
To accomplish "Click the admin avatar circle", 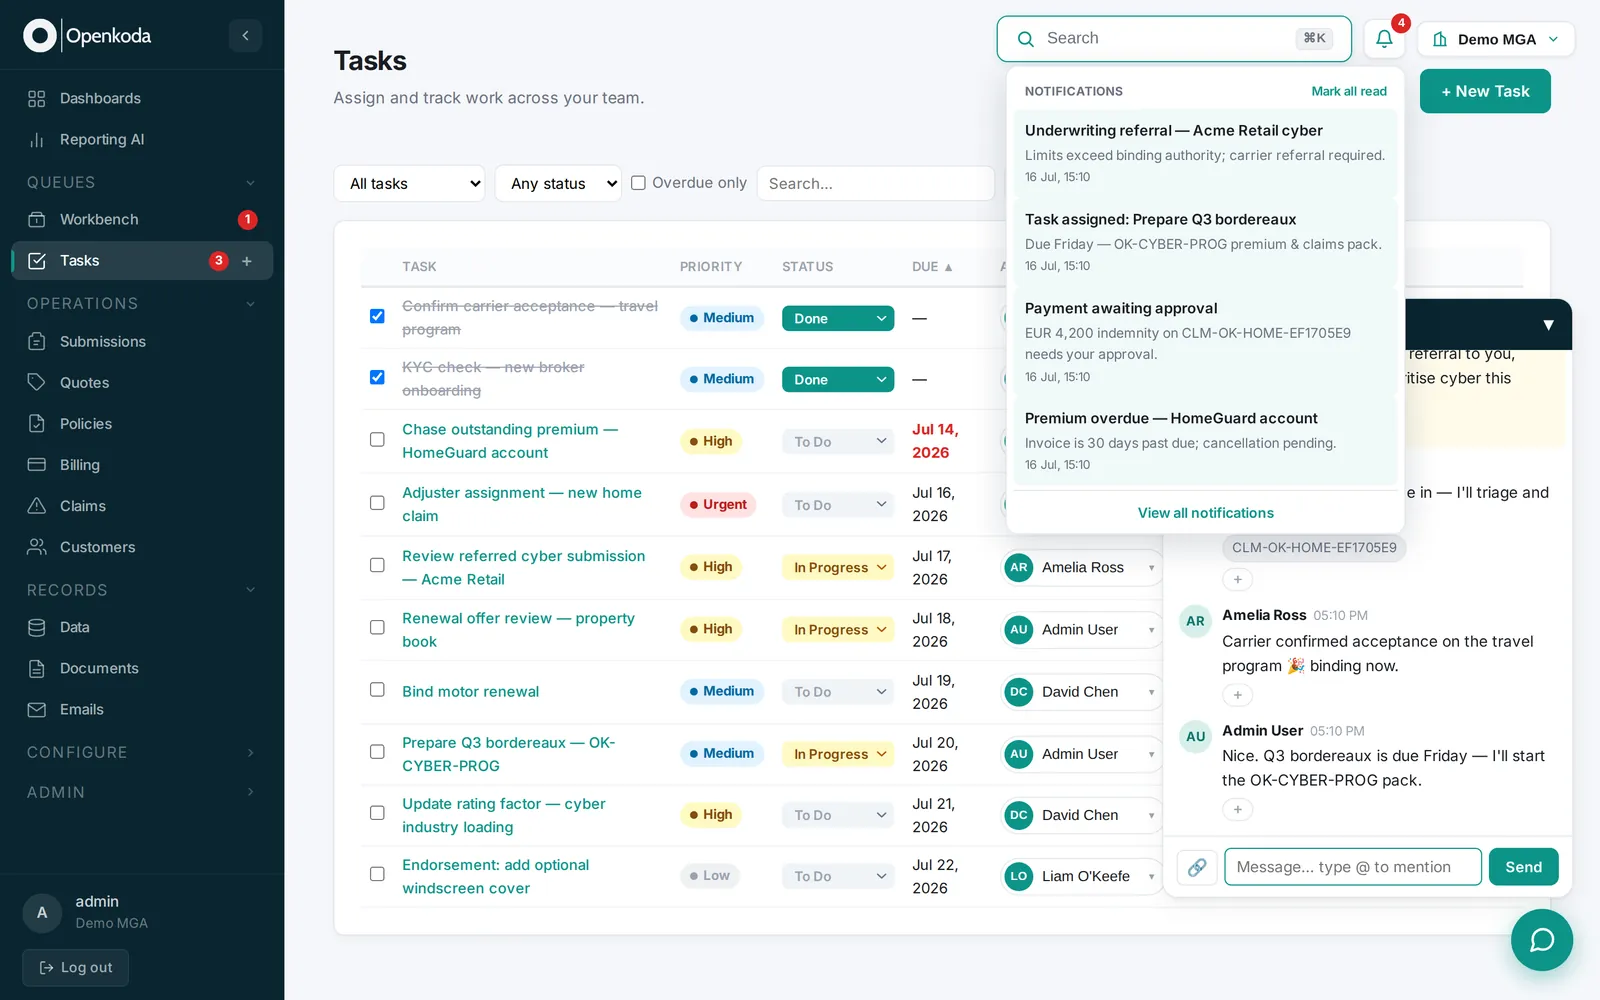I will 42,913.
